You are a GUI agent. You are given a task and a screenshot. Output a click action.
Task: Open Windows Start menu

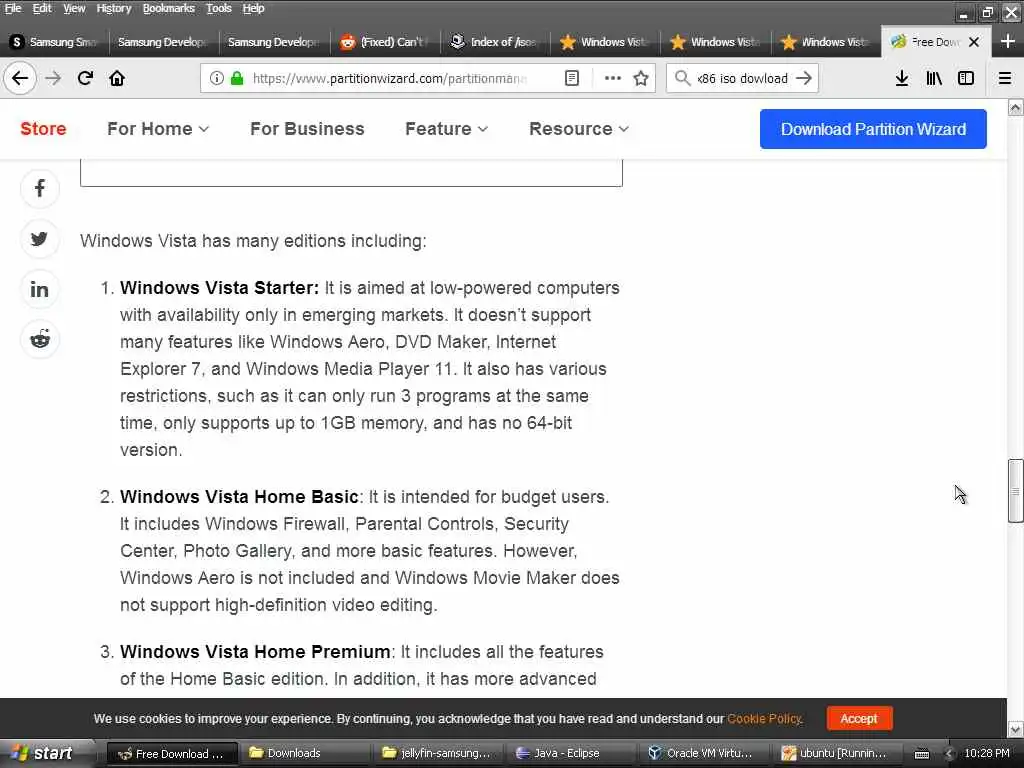coord(43,754)
